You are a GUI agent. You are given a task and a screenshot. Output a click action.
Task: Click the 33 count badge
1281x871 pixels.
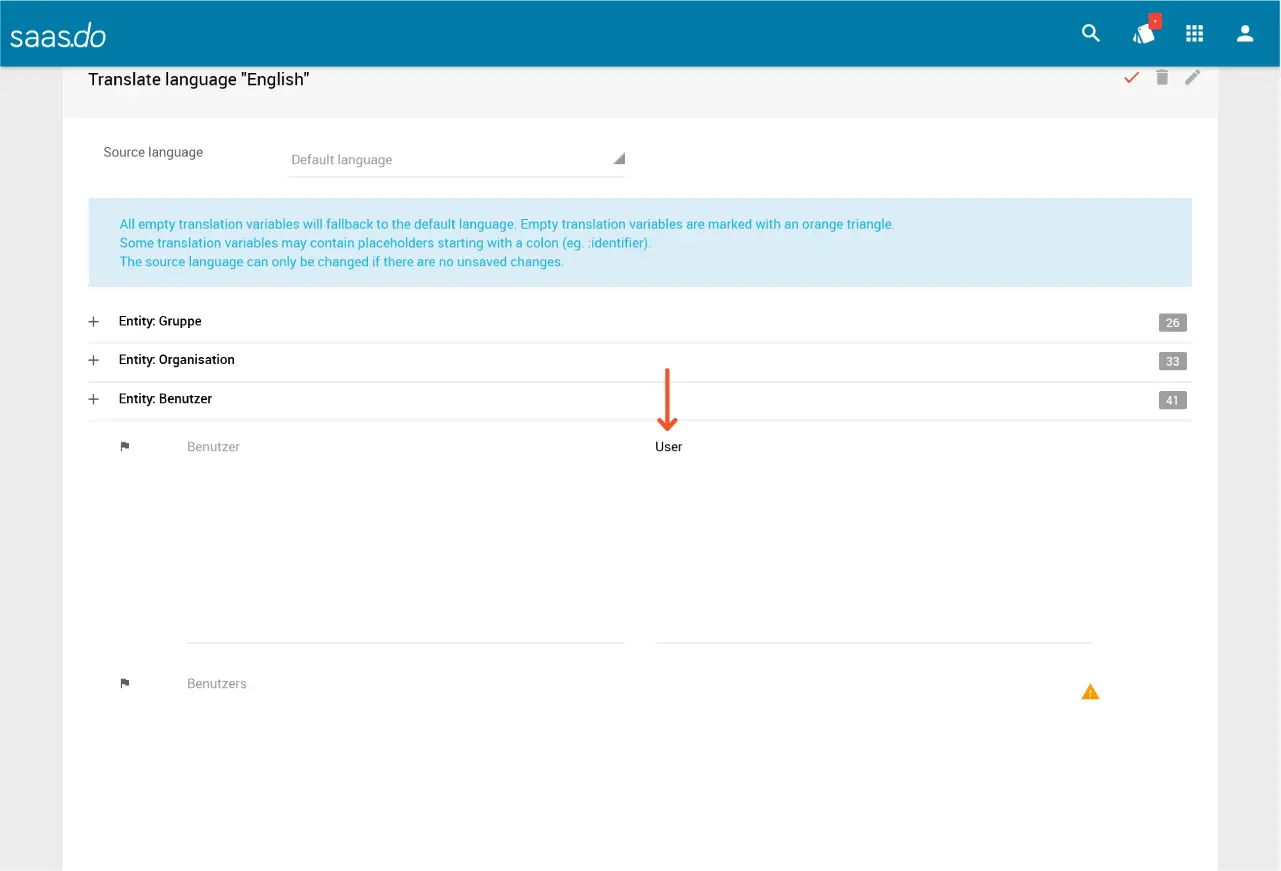pos(1172,361)
